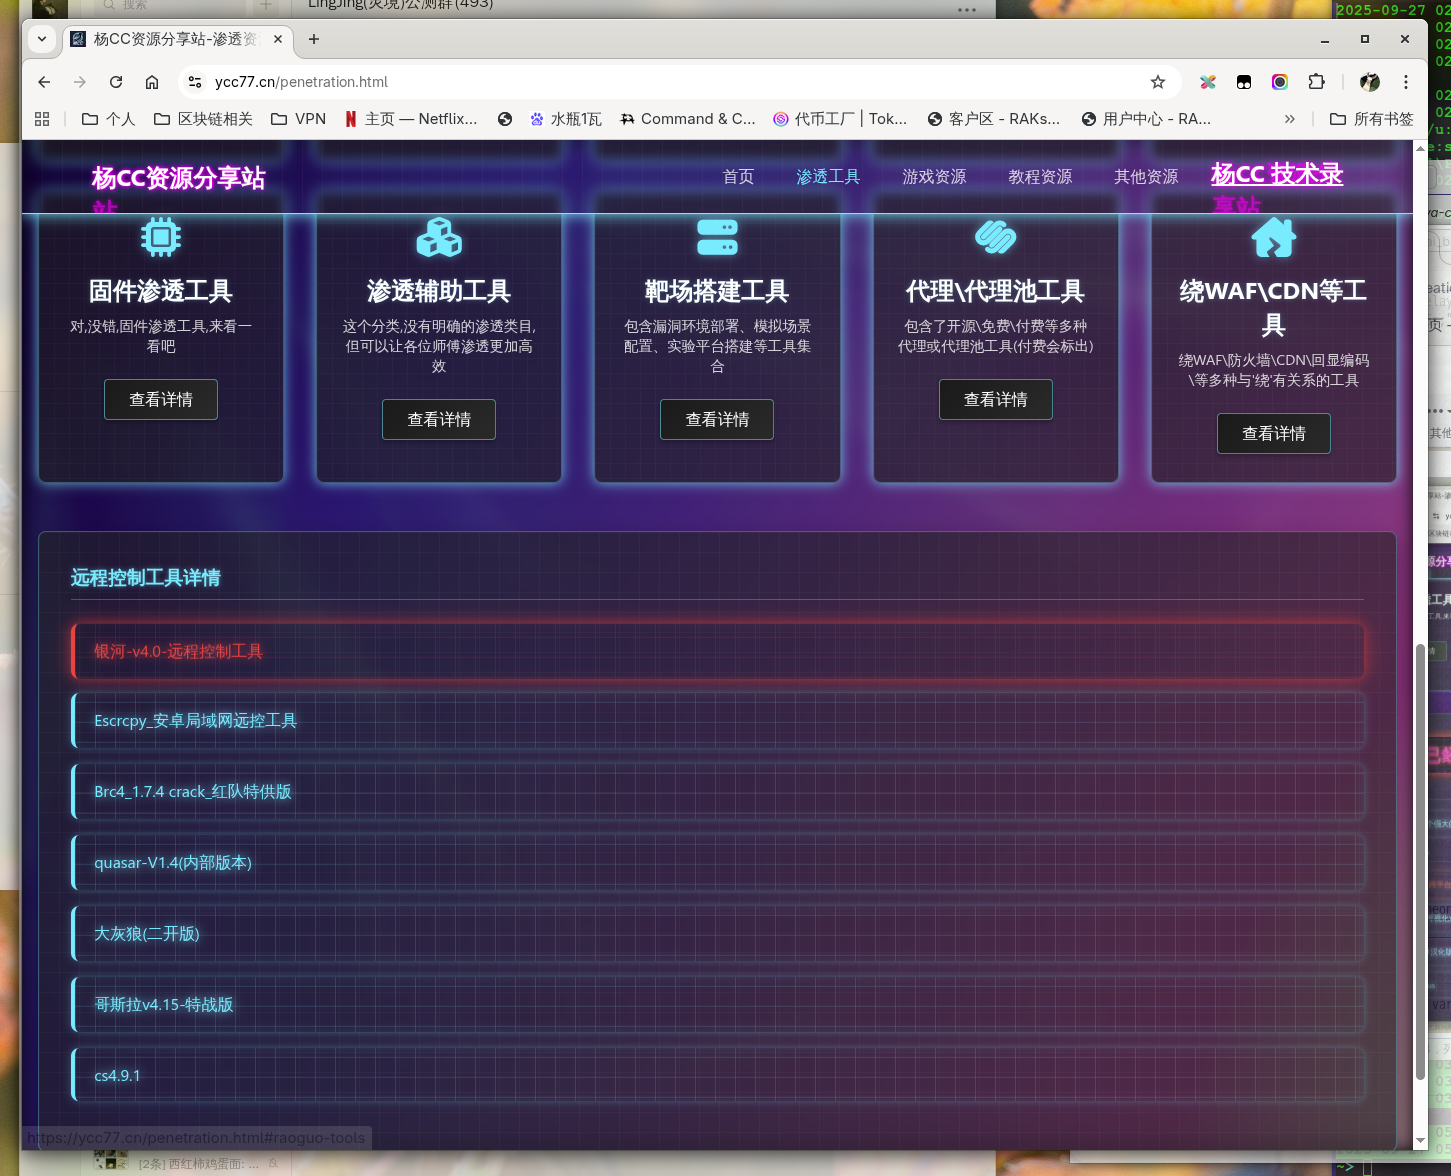The image size is (1451, 1176).
Task: Open the VPN bookmark folder
Action: [298, 119]
